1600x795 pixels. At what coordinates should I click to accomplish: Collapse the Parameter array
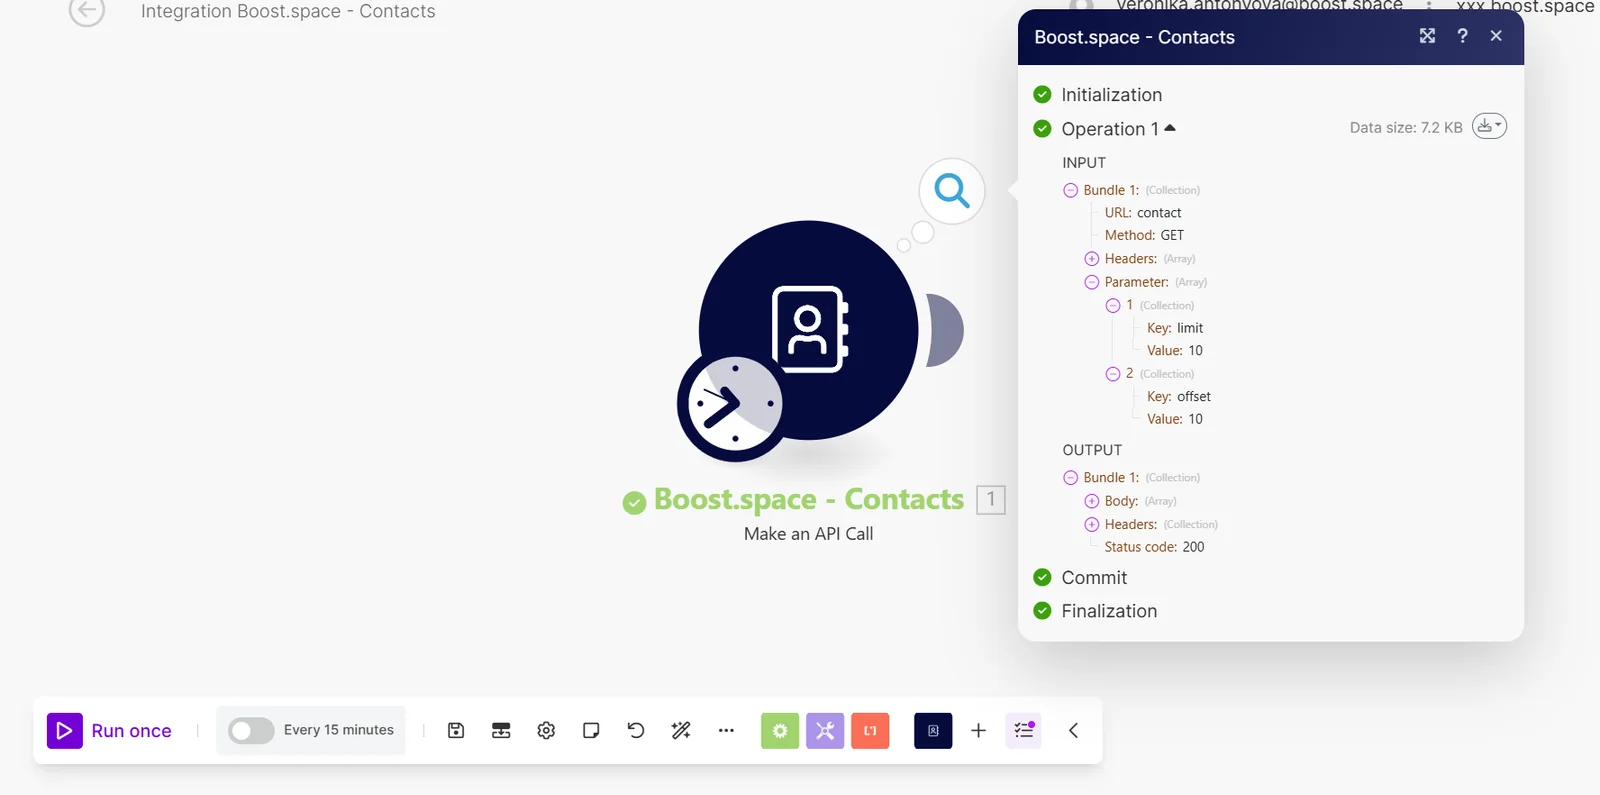coord(1092,282)
